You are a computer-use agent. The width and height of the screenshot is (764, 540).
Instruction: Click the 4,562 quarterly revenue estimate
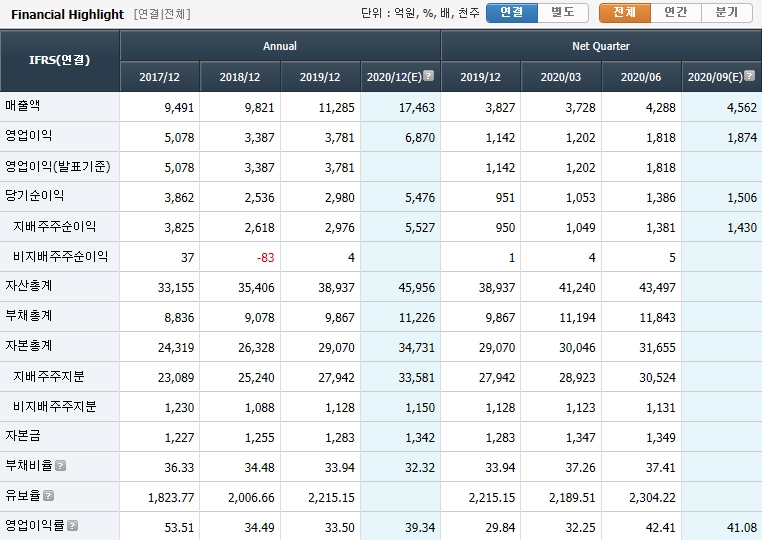pyautogui.click(x=722, y=107)
